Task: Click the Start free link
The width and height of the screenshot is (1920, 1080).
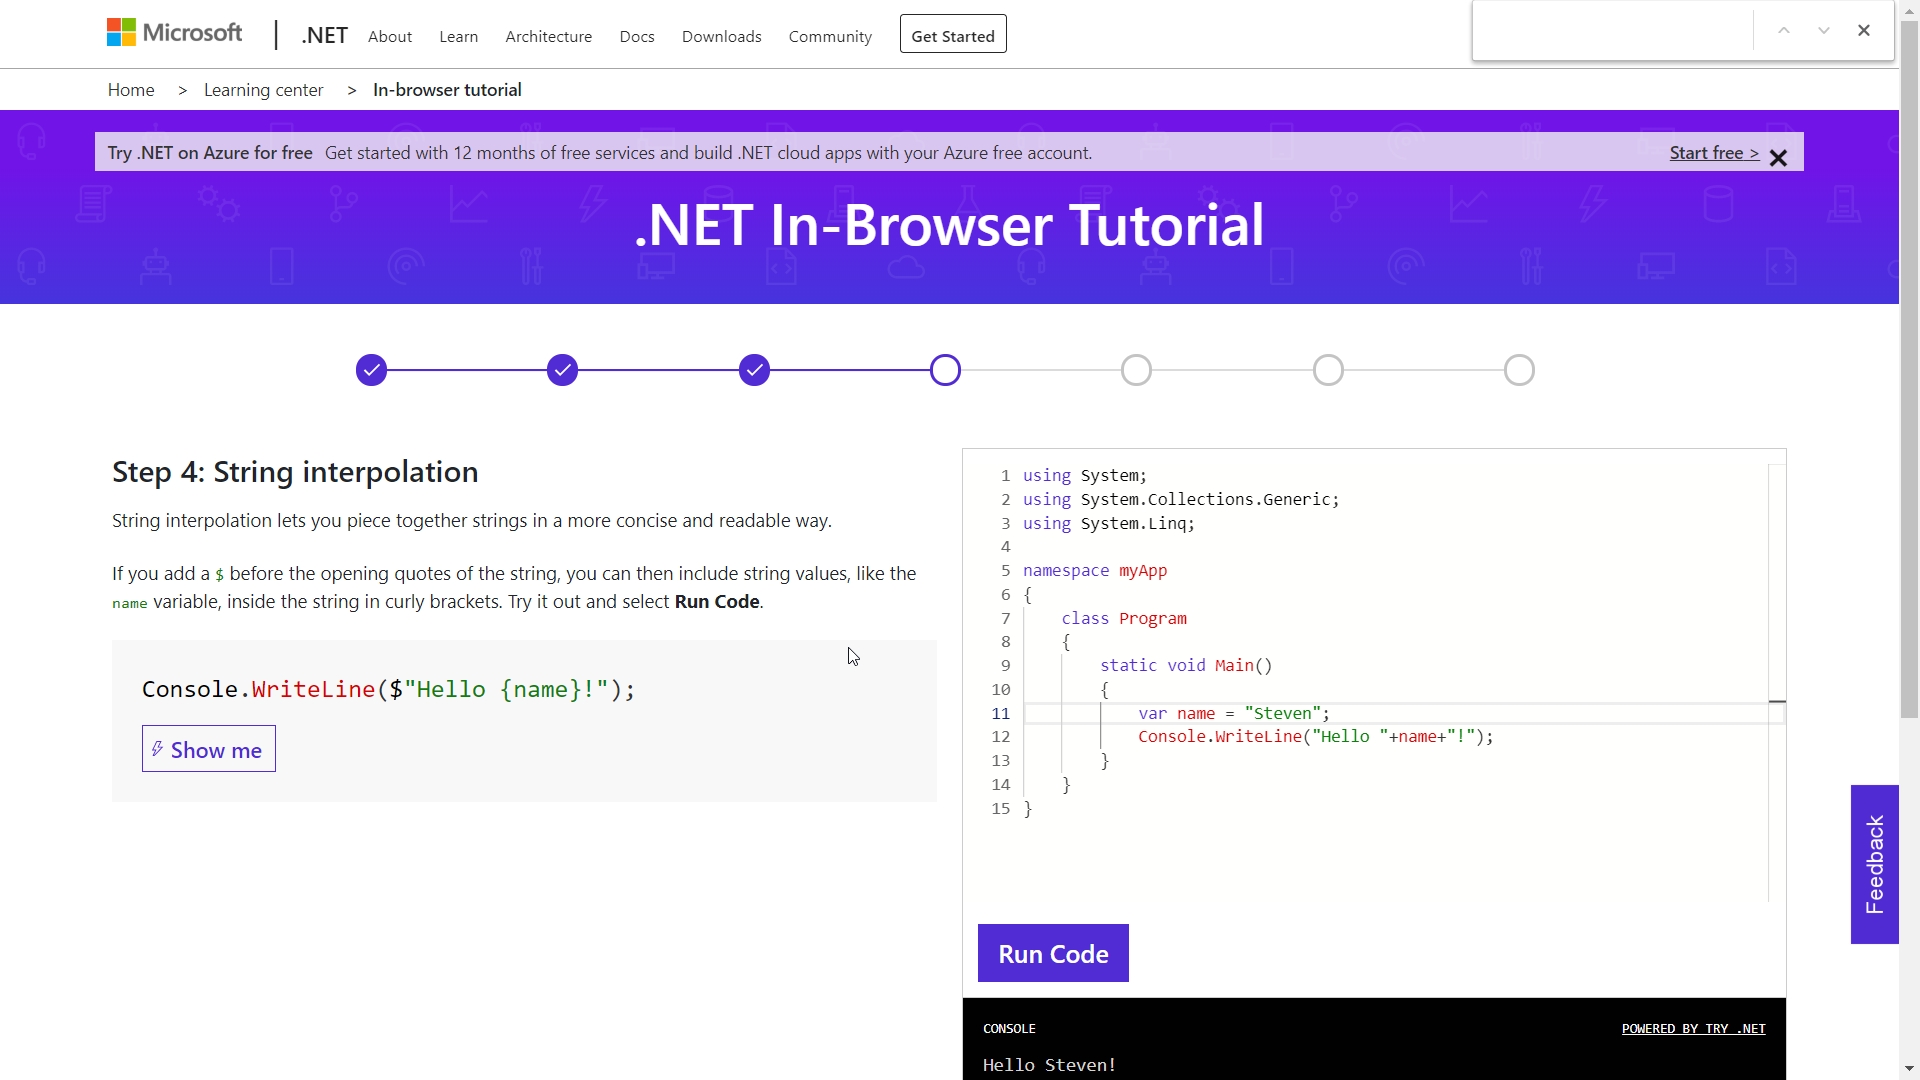Action: pyautogui.click(x=1714, y=153)
